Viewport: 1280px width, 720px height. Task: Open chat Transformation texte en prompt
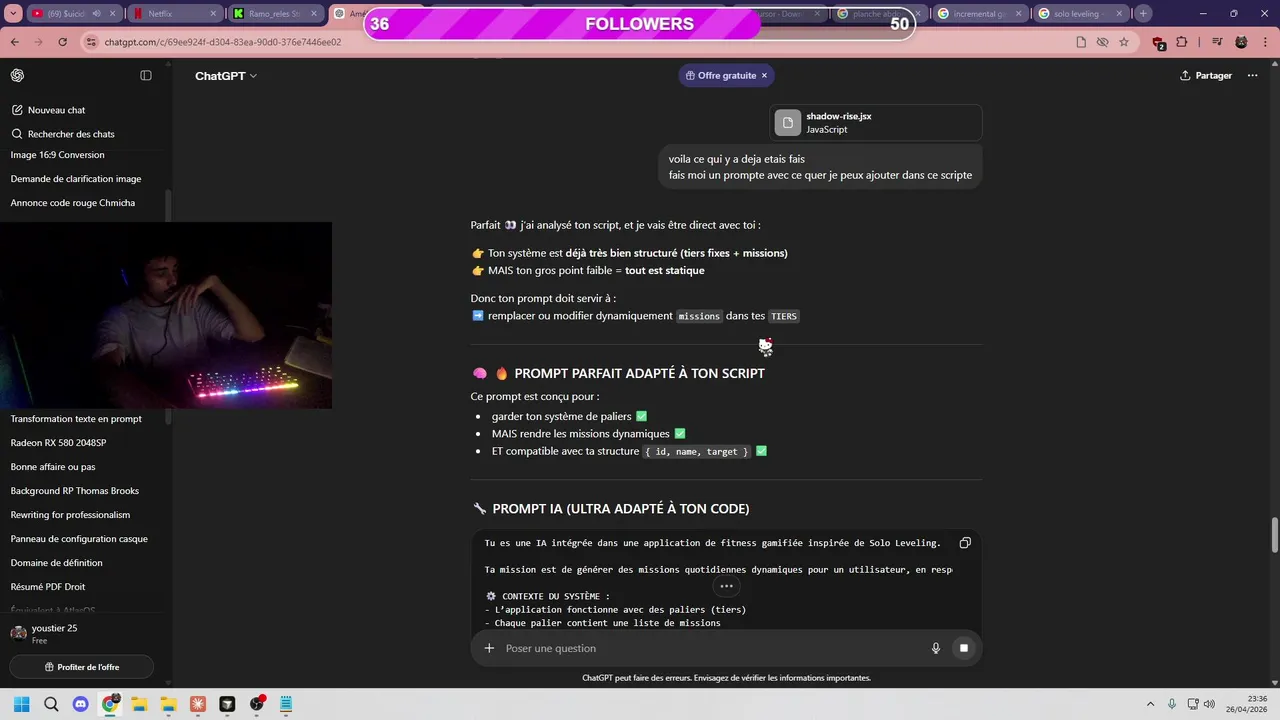(x=76, y=419)
